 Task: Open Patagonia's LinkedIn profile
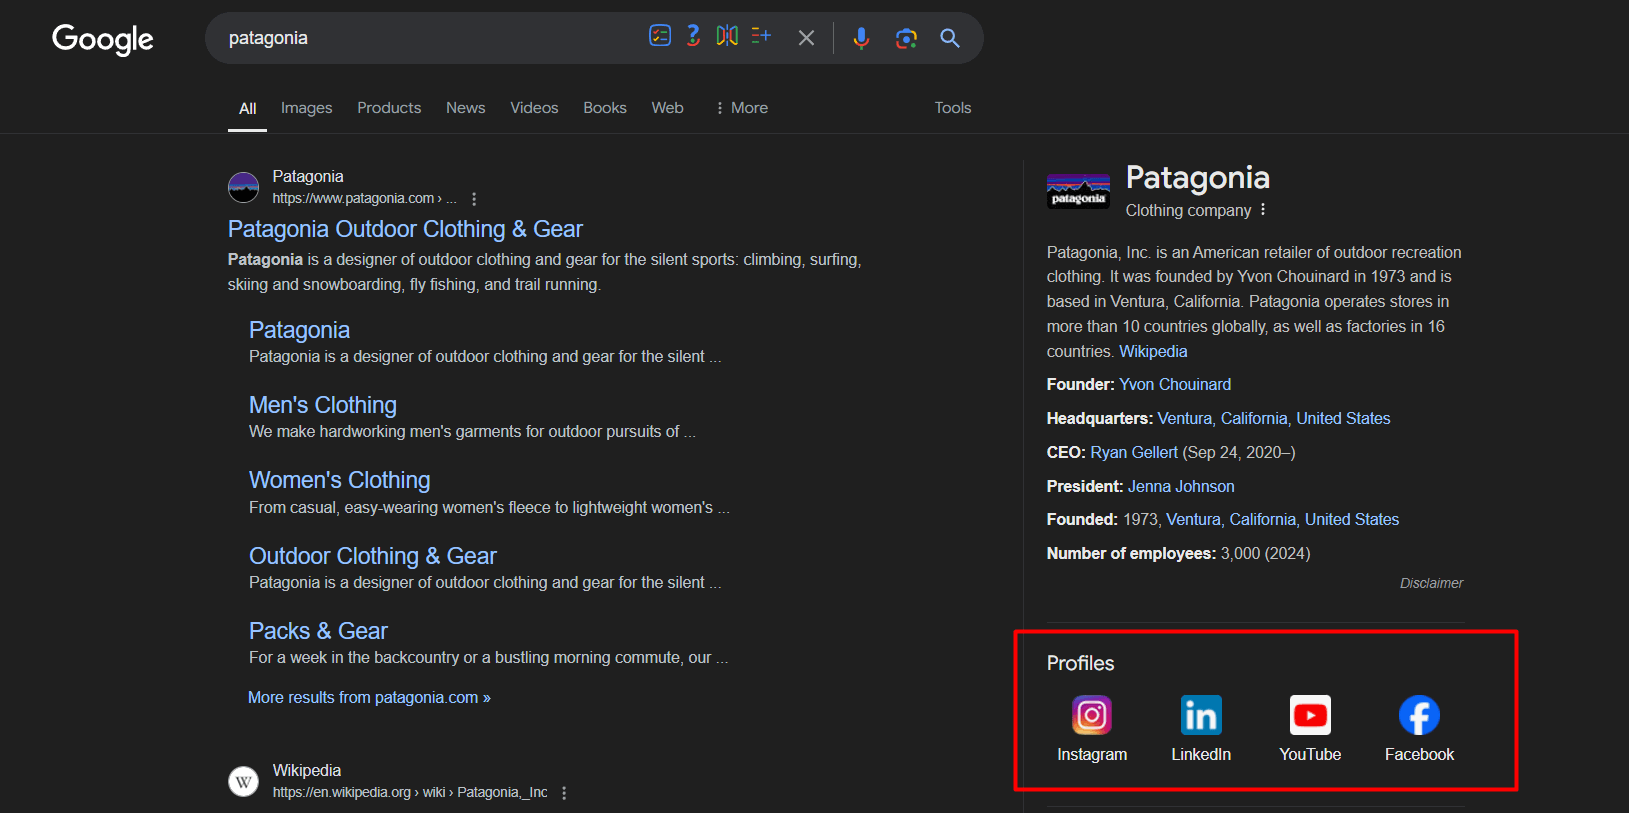1201,729
